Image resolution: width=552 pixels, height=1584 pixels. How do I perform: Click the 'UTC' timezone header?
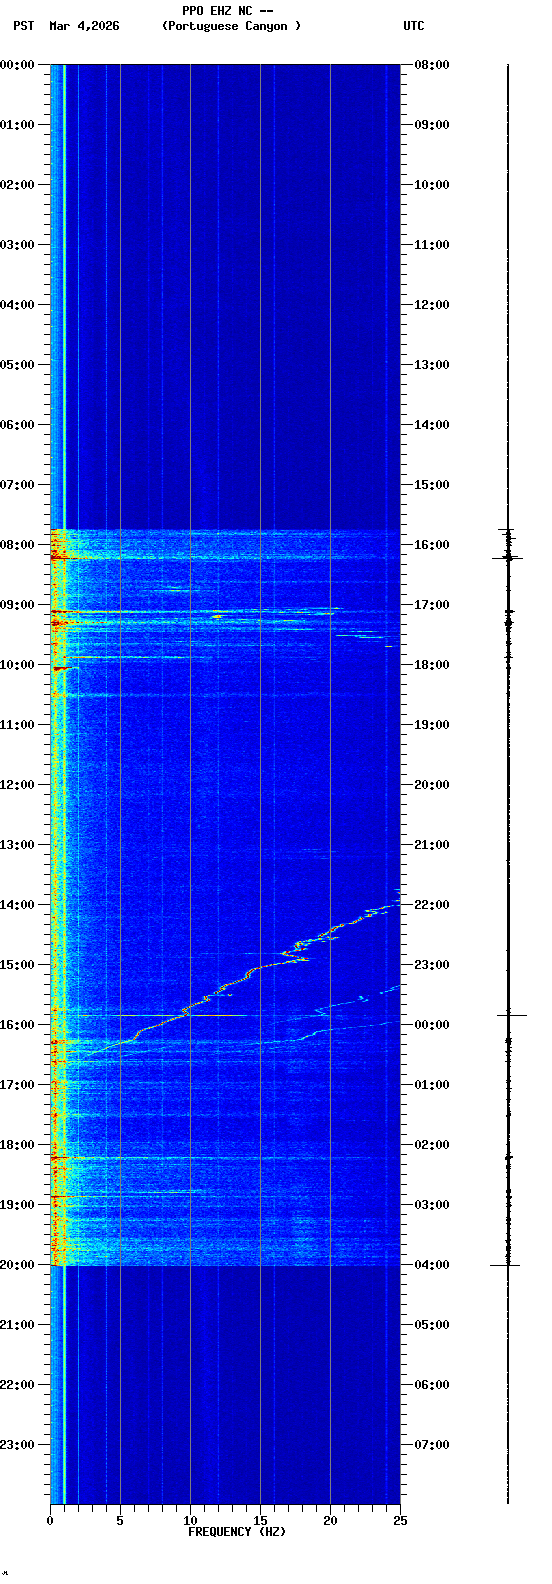pyautogui.click(x=414, y=26)
